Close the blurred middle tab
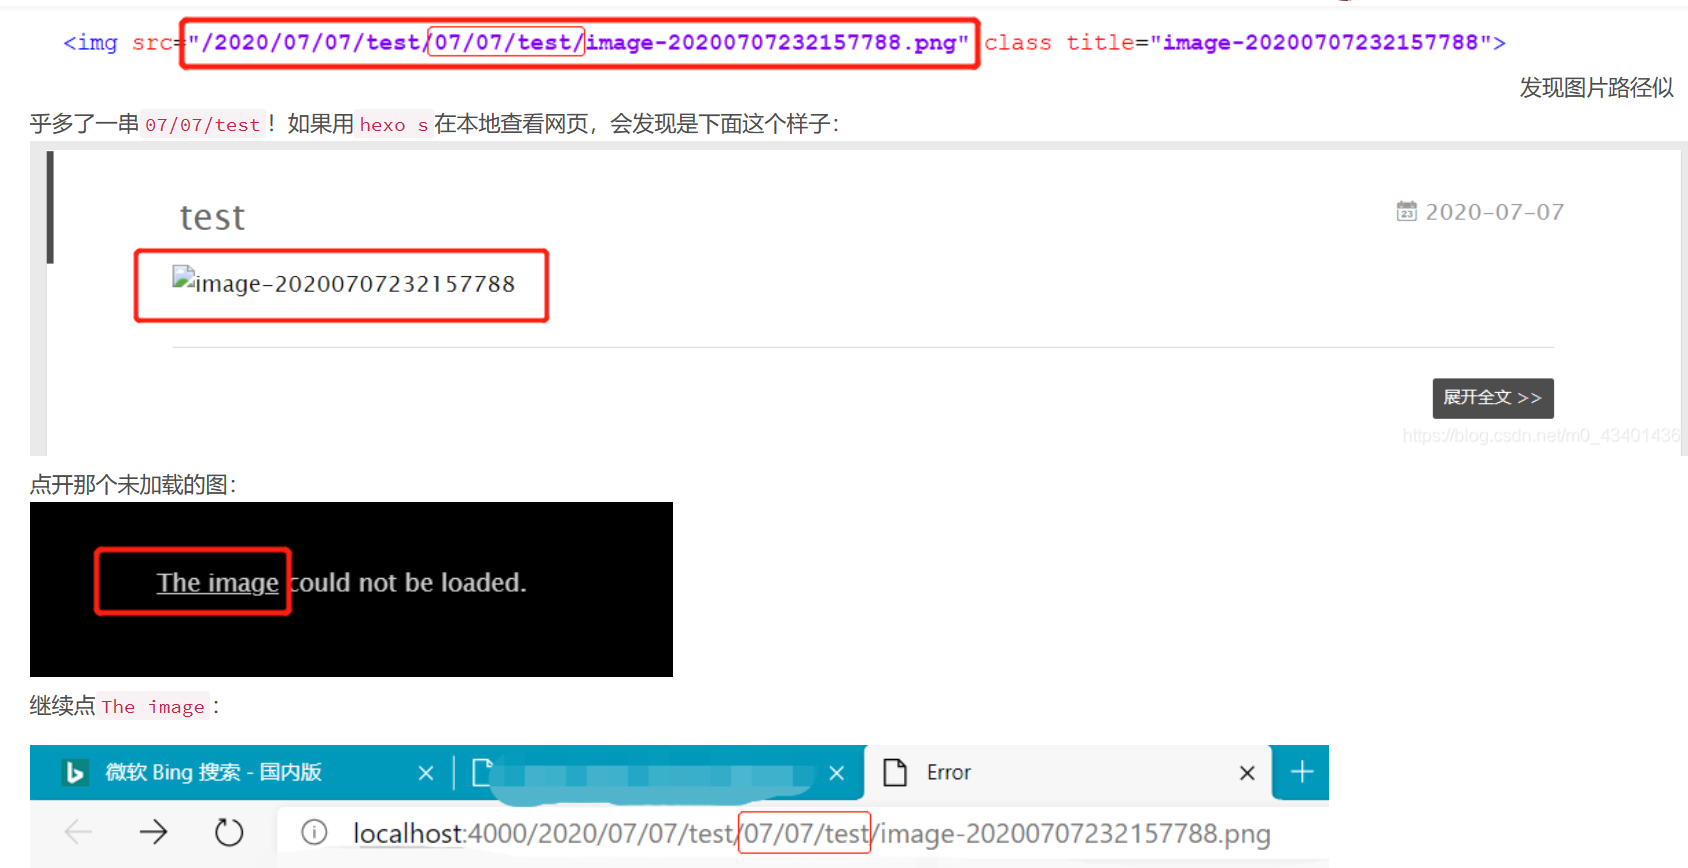Viewport: 1688px width, 868px height. point(837,773)
